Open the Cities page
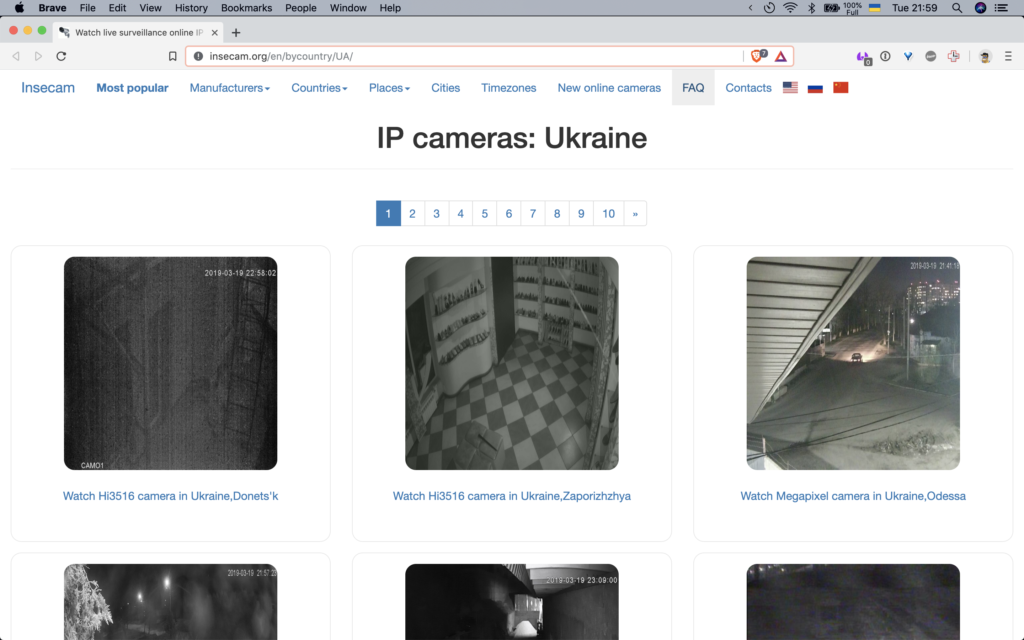 [445, 88]
